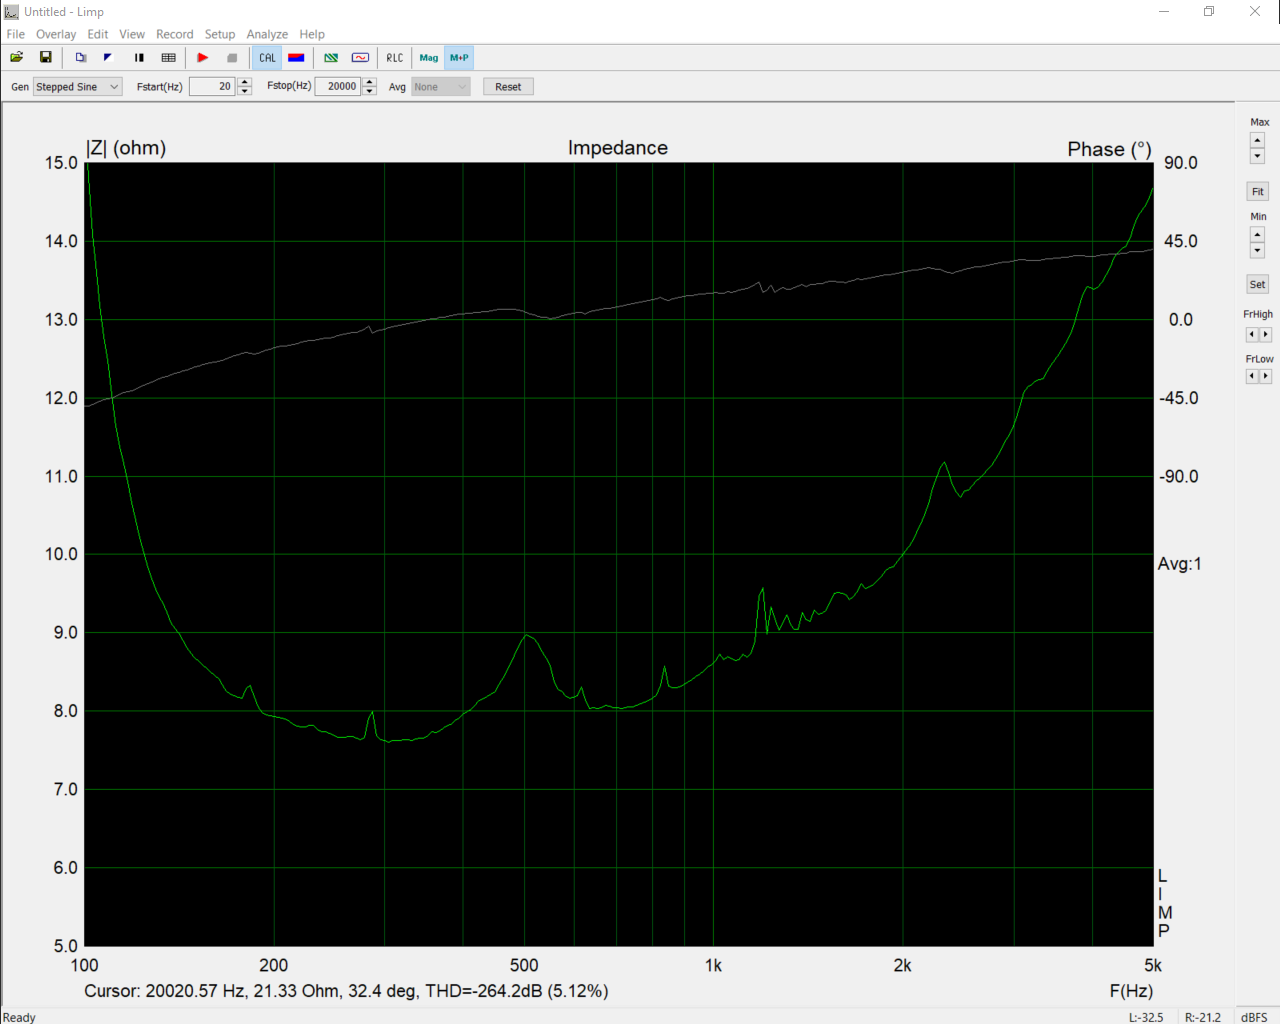The height and width of the screenshot is (1024, 1280).
Task: Click the table grid toolbar icon
Action: [x=168, y=58]
